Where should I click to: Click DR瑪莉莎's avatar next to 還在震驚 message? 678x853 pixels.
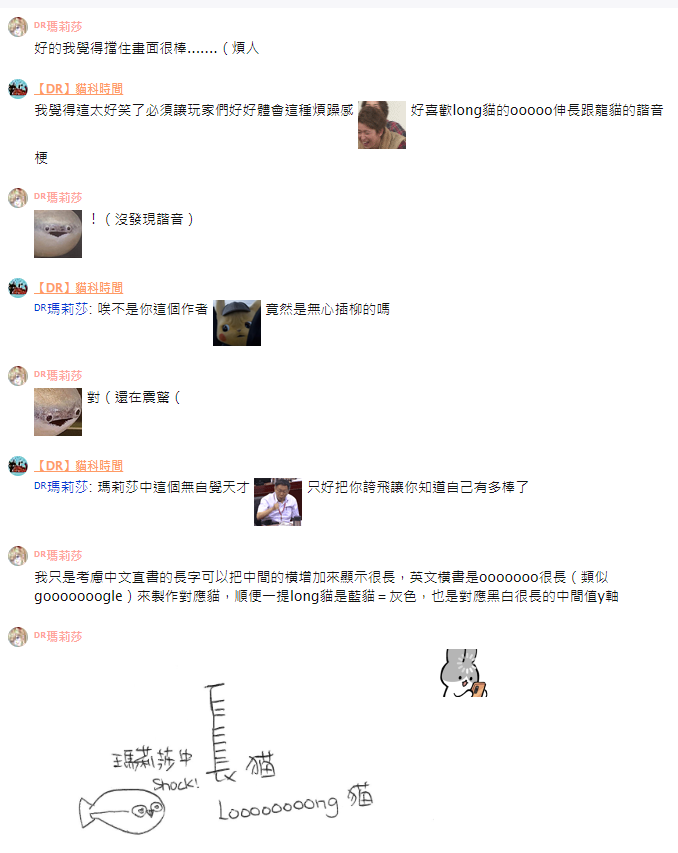point(18,375)
